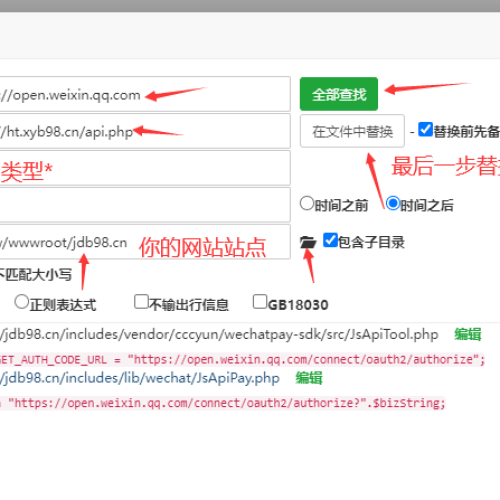Click the wwwroot/jdb98.cn directory field

[145, 242]
